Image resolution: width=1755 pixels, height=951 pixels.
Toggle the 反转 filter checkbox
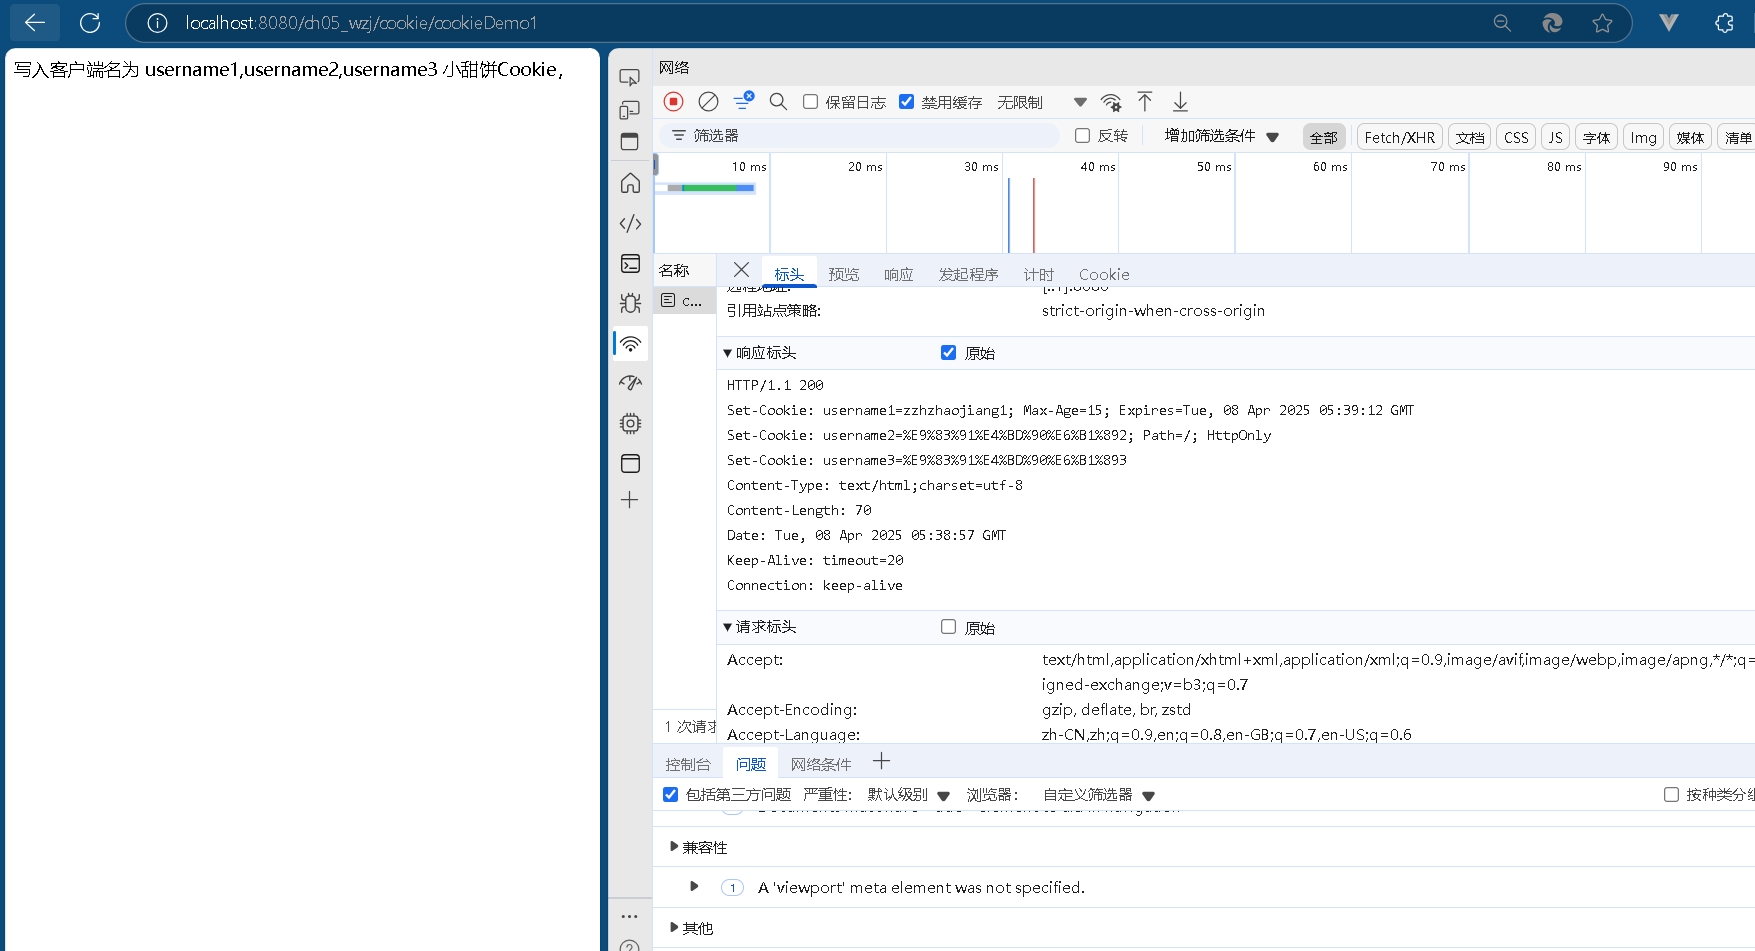(x=1082, y=136)
